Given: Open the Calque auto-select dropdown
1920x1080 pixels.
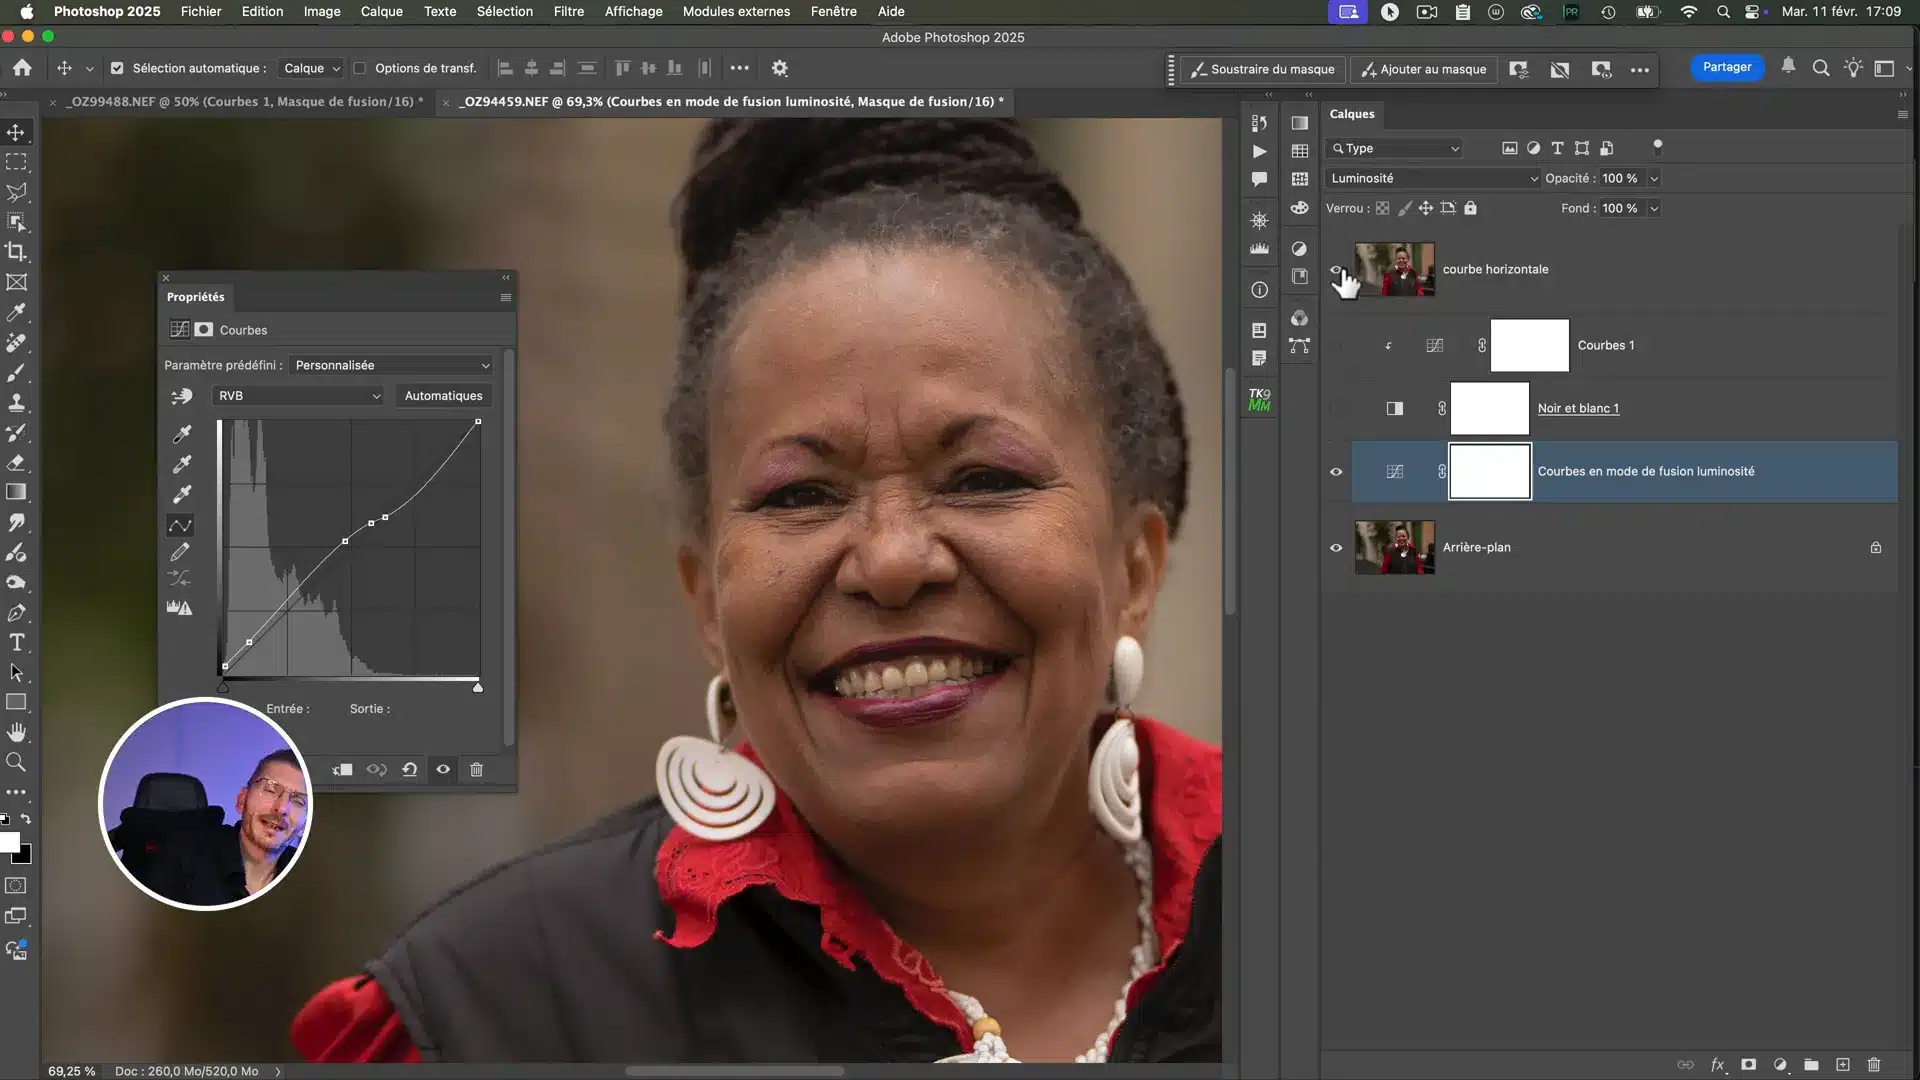Looking at the screenshot, I should (x=311, y=68).
